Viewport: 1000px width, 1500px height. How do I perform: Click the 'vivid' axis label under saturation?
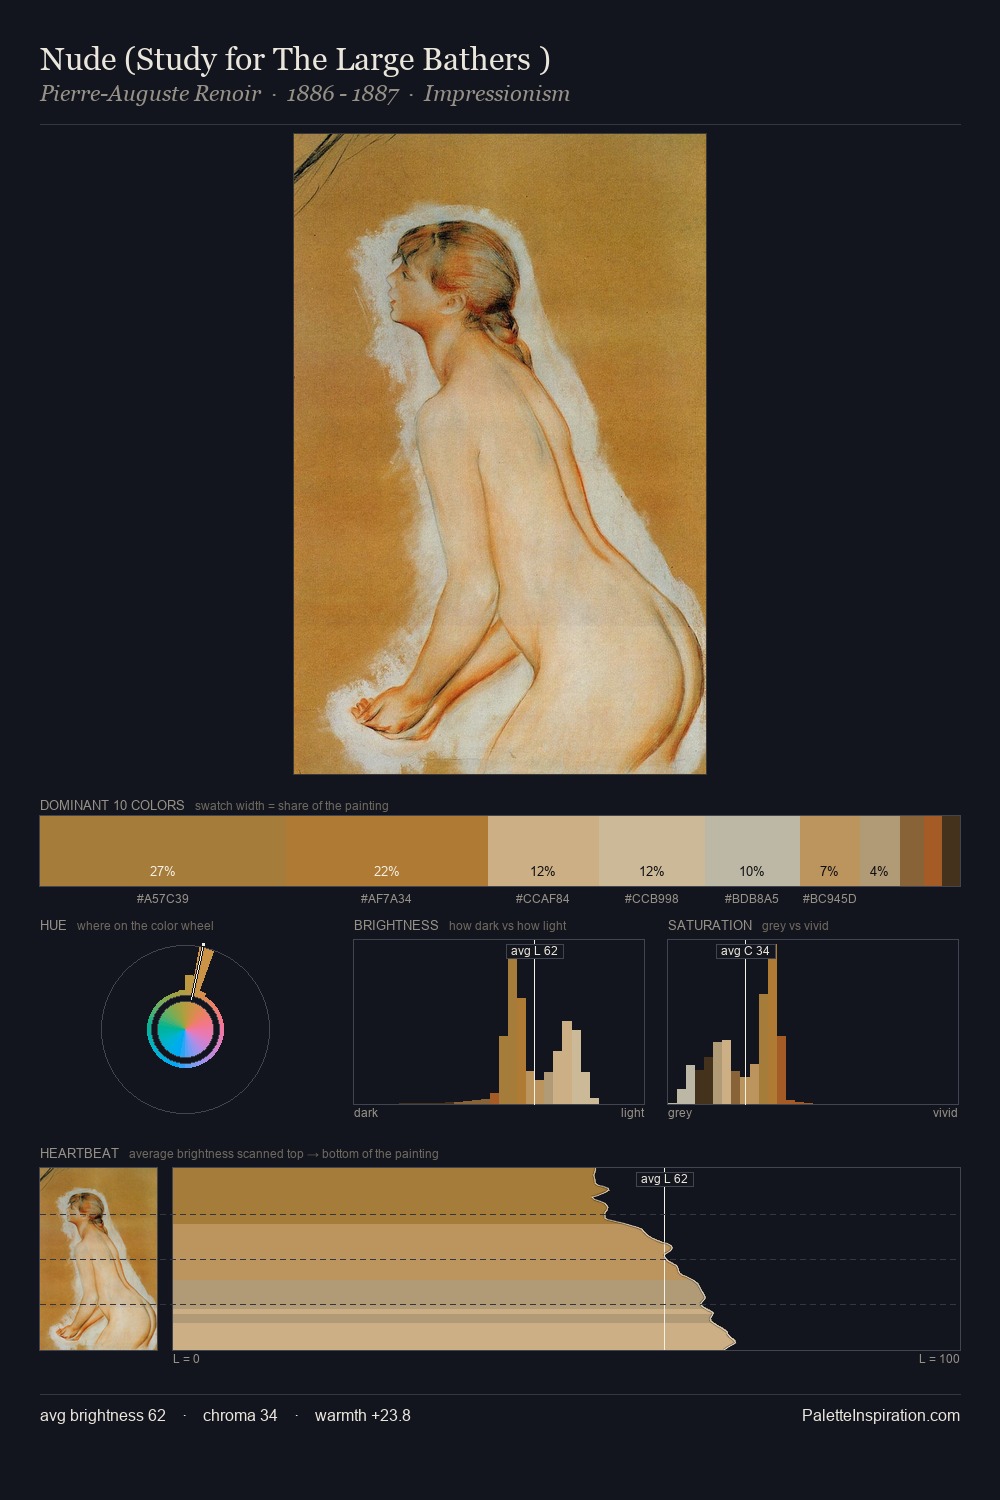(x=945, y=1113)
